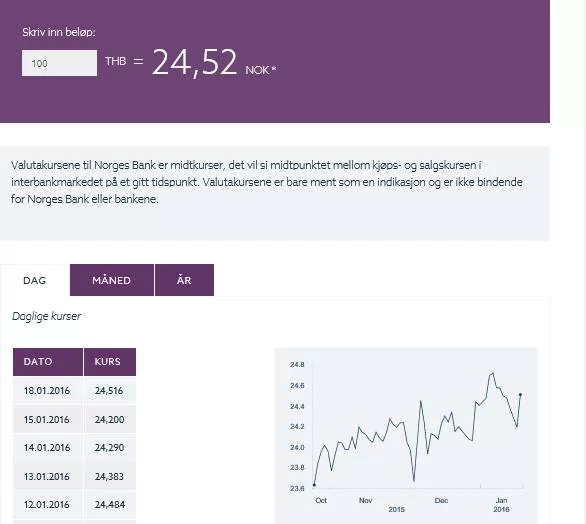Click the rate value 24,484
586x524 pixels.
coord(110,505)
